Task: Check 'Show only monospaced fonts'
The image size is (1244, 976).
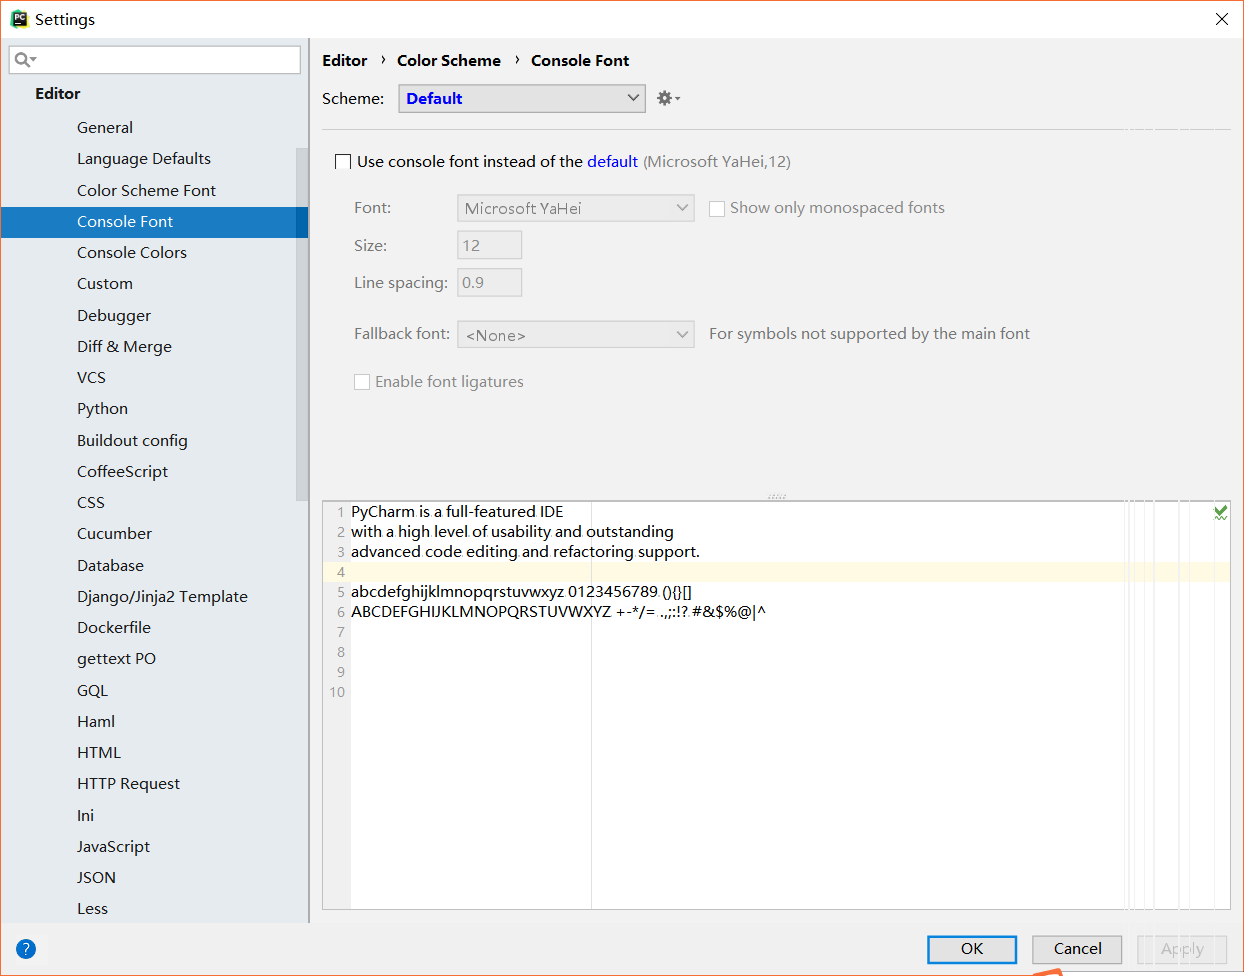Action: tap(717, 208)
